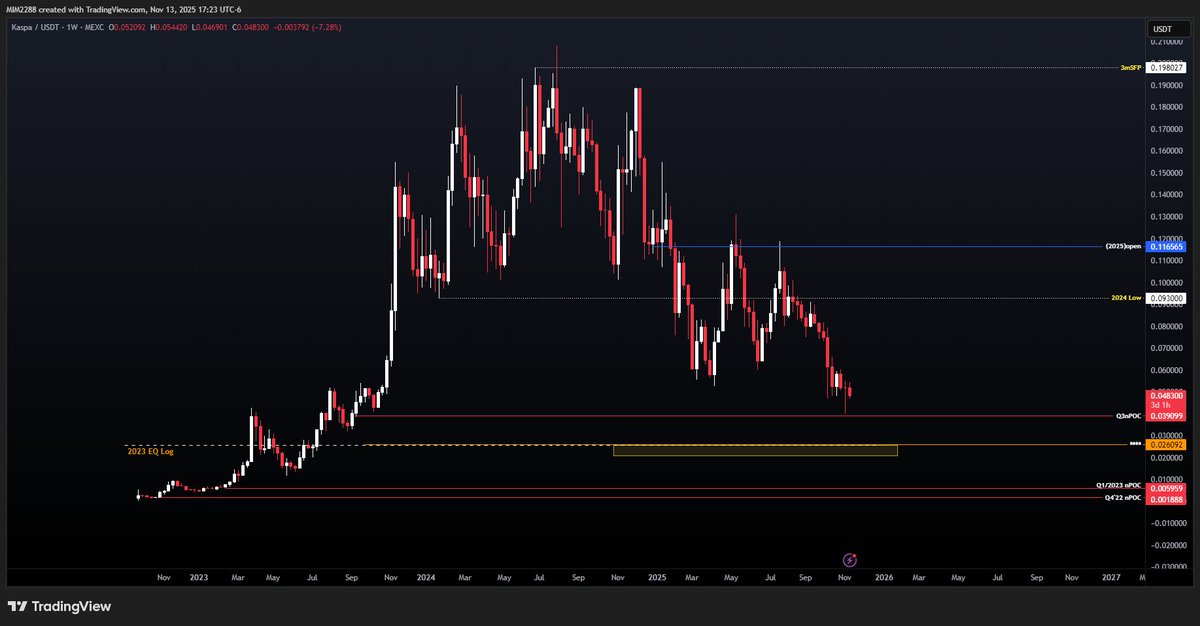Select the 0.198027 price label
Screen dimensions: 1200x626
click(x=1165, y=67)
